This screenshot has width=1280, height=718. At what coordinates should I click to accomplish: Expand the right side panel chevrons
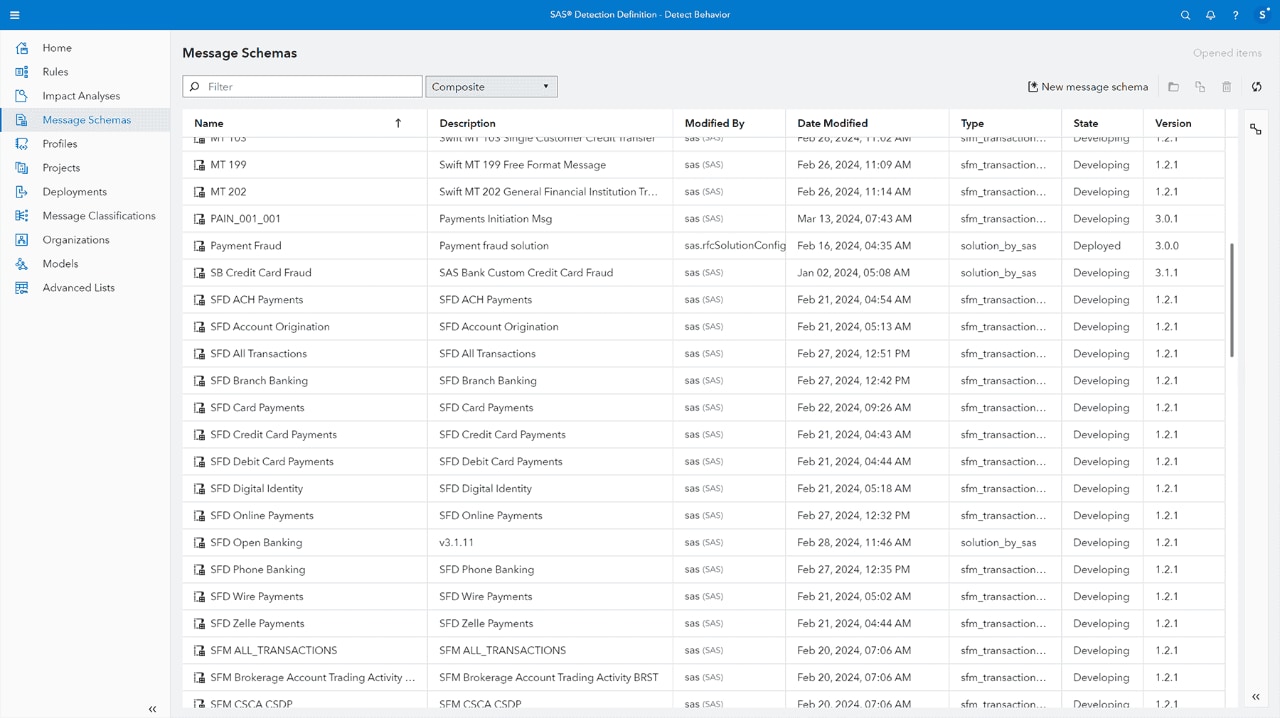(1256, 697)
